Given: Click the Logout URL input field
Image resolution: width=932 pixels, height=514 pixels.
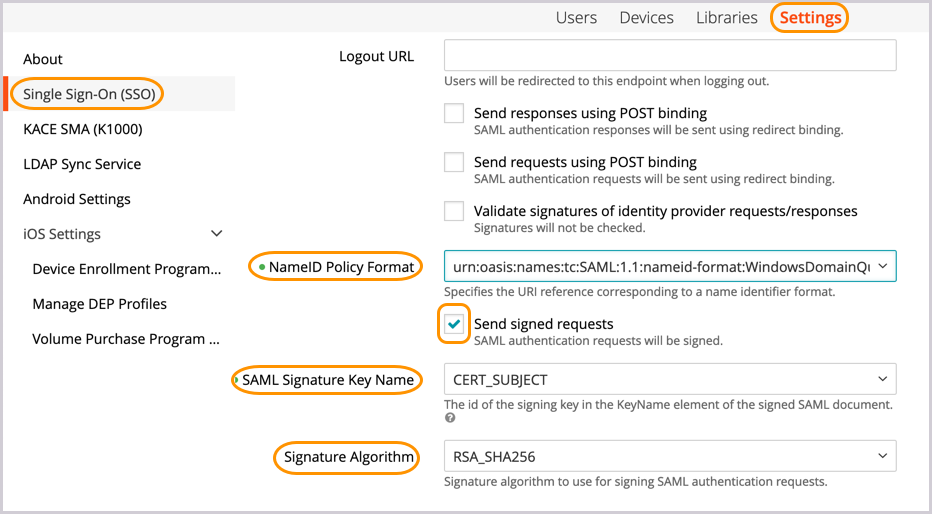Looking at the screenshot, I should point(670,56).
